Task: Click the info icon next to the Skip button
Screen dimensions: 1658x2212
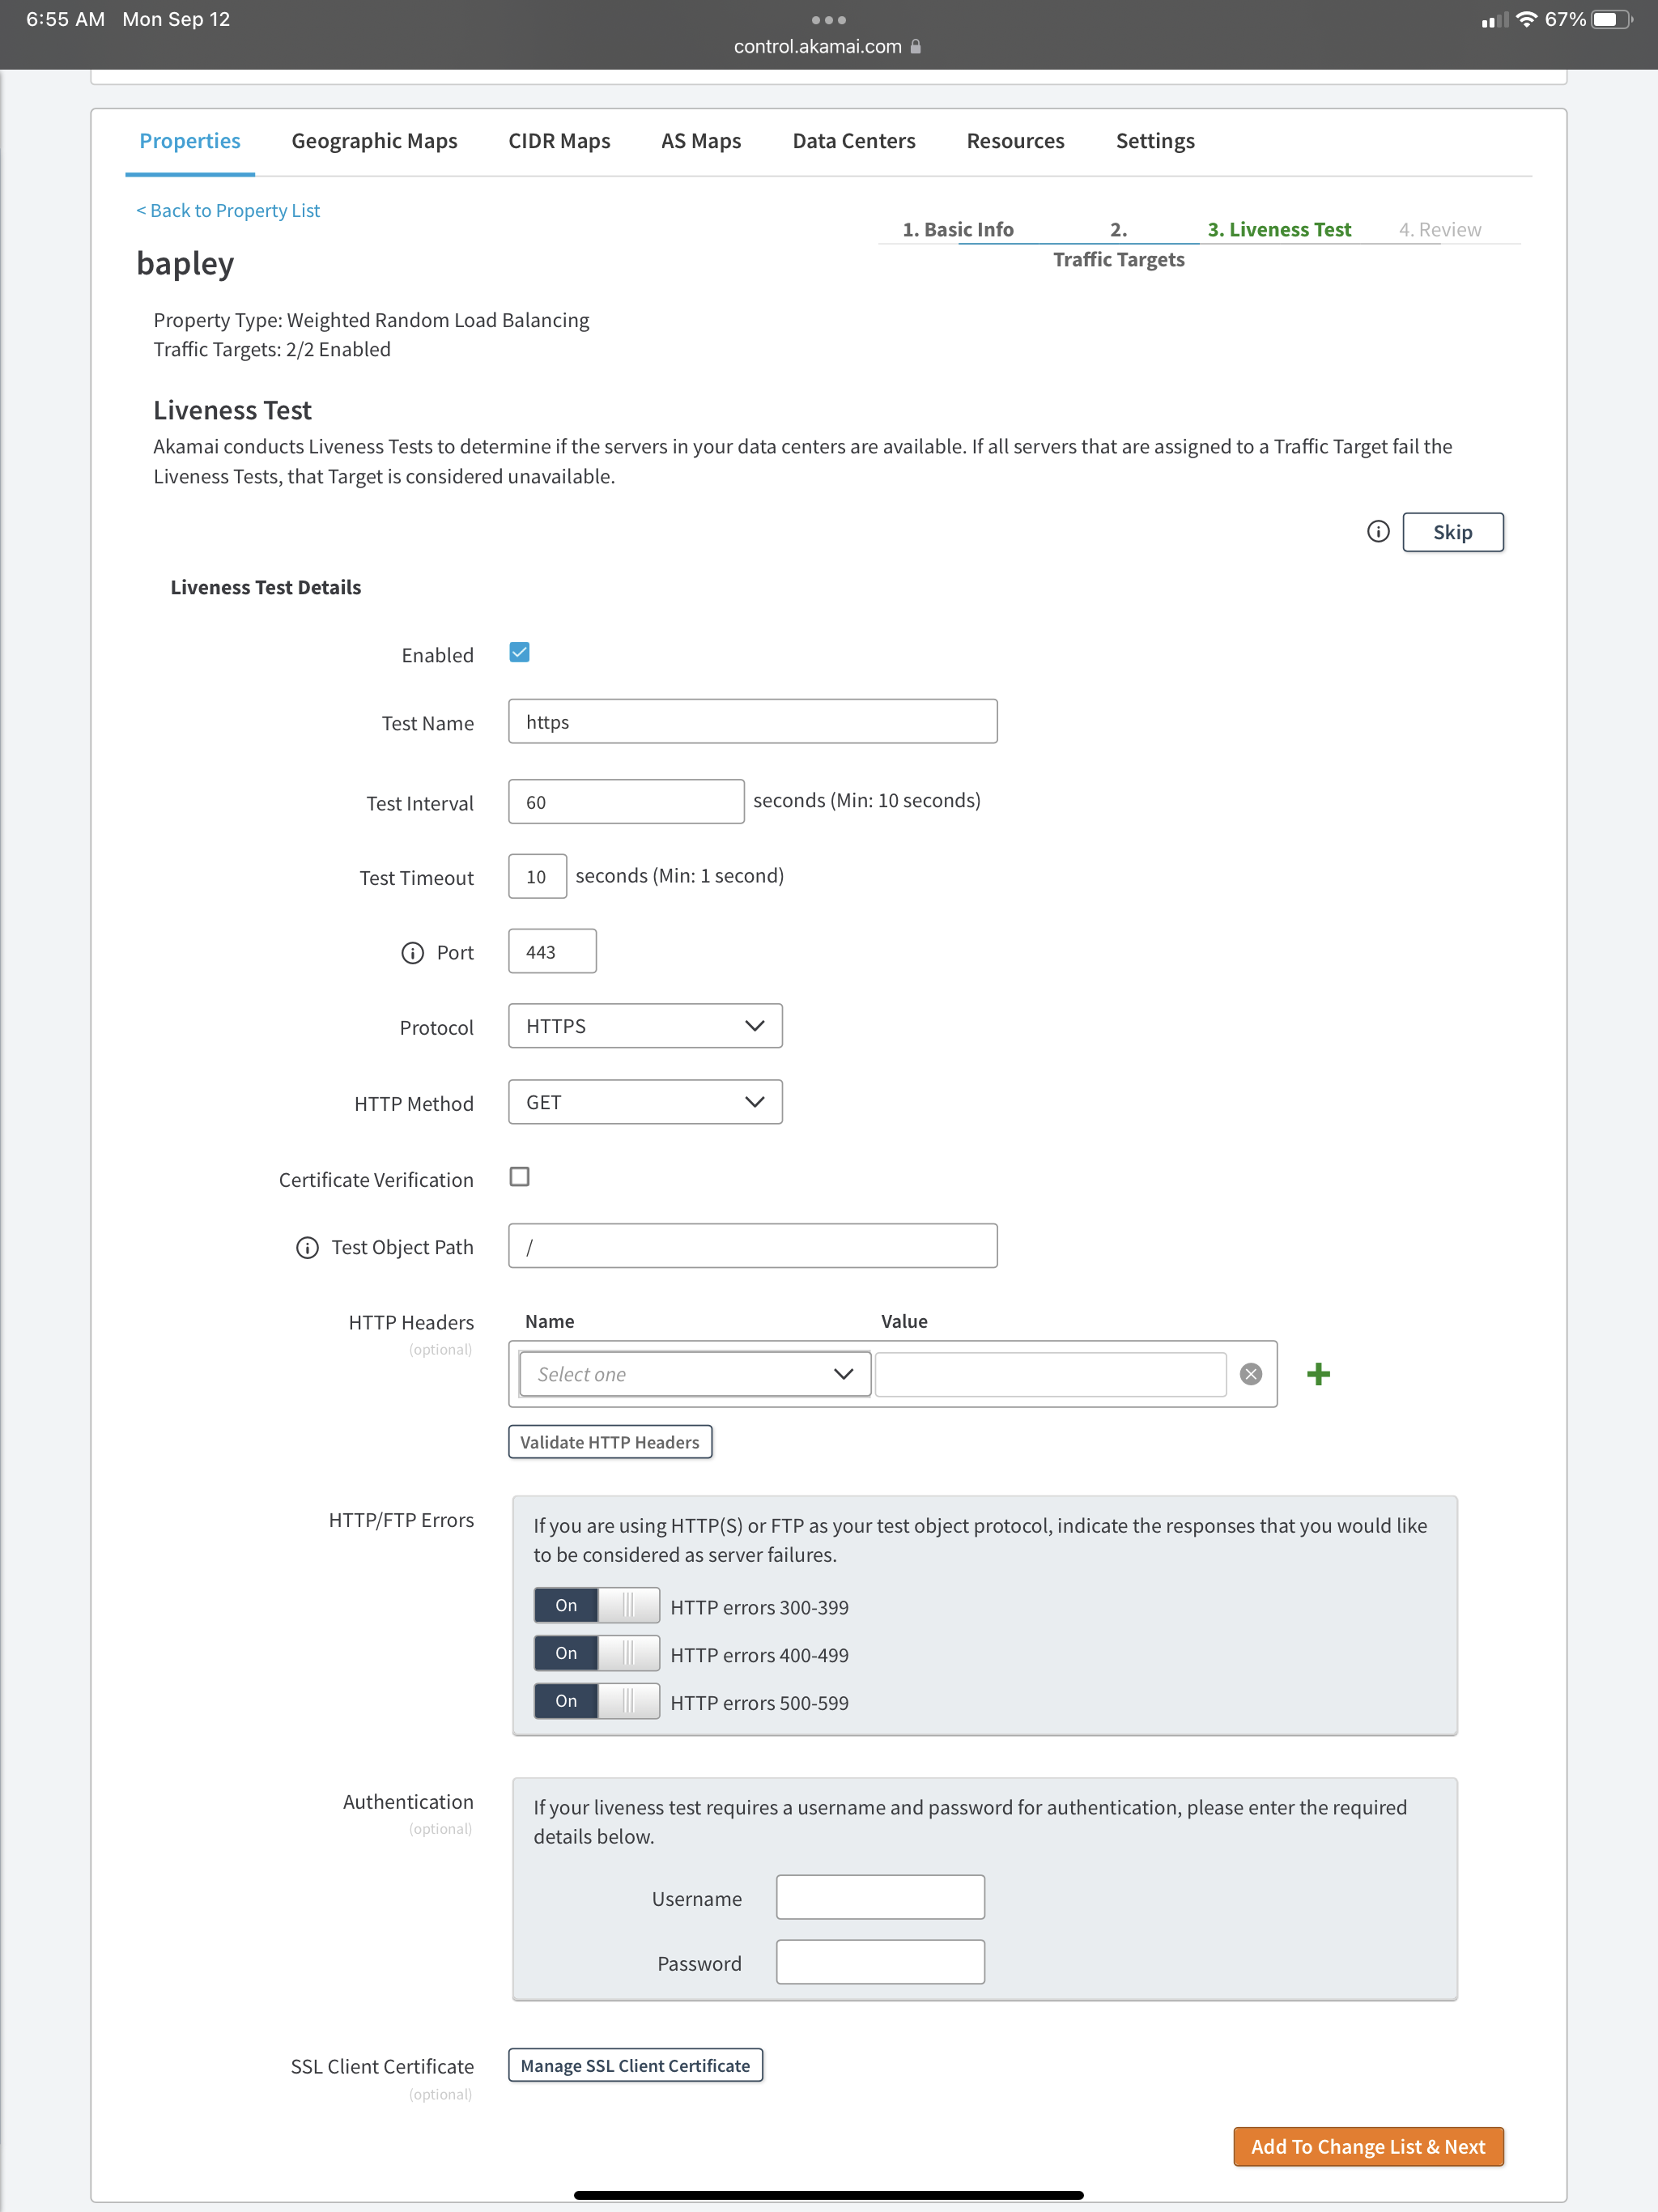Action: 1378,532
